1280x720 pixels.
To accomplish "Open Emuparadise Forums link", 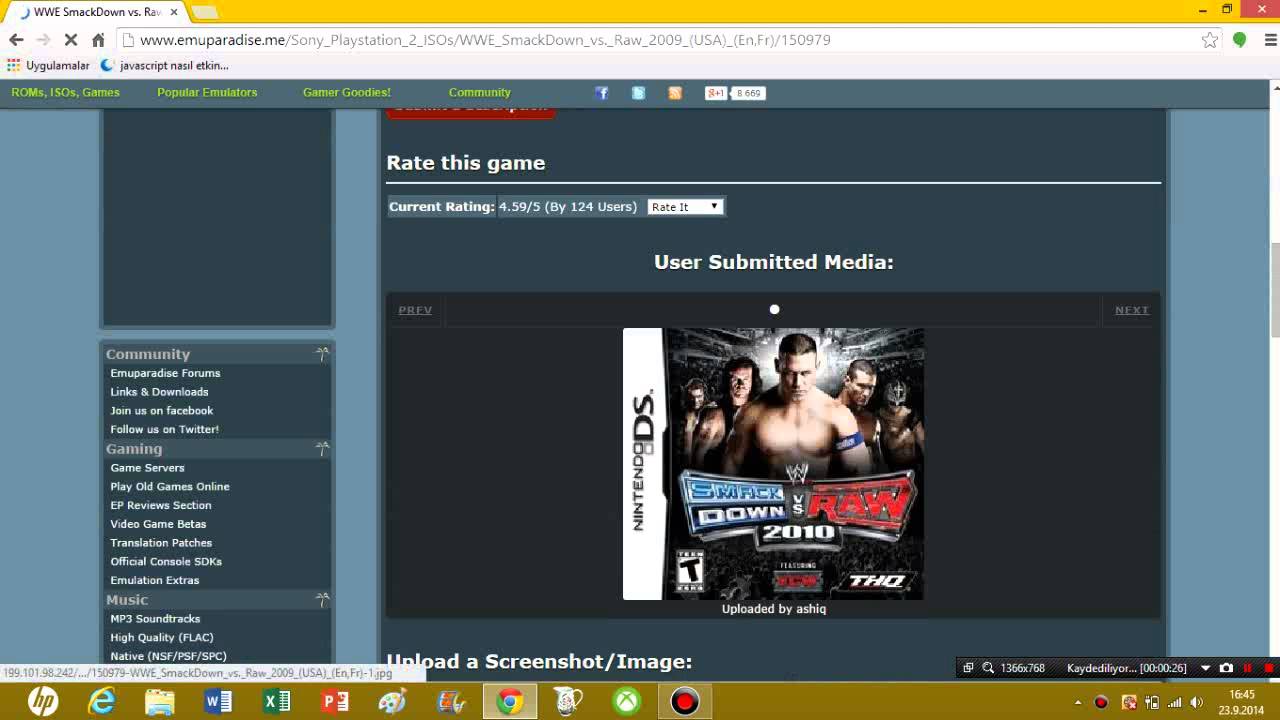I will point(165,373).
